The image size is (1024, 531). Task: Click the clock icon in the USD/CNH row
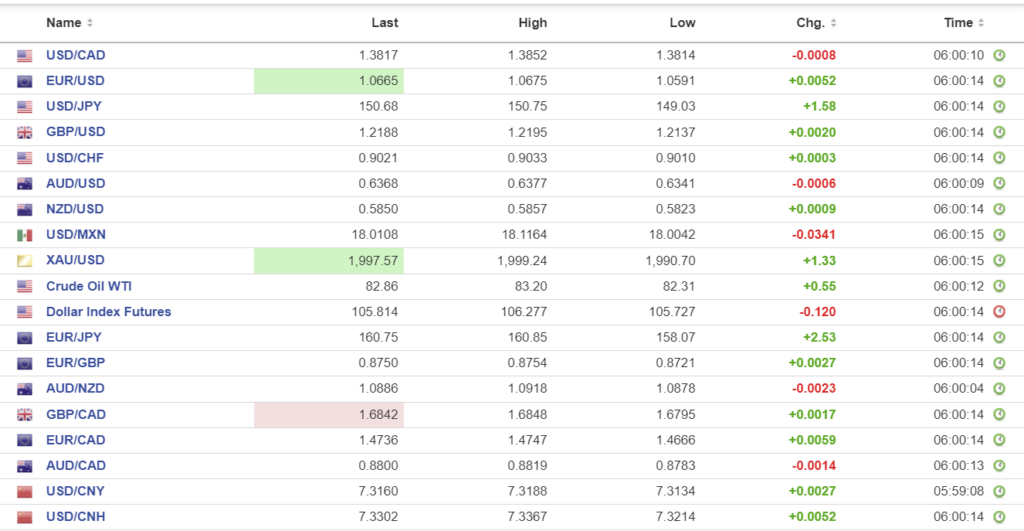click(x=999, y=517)
